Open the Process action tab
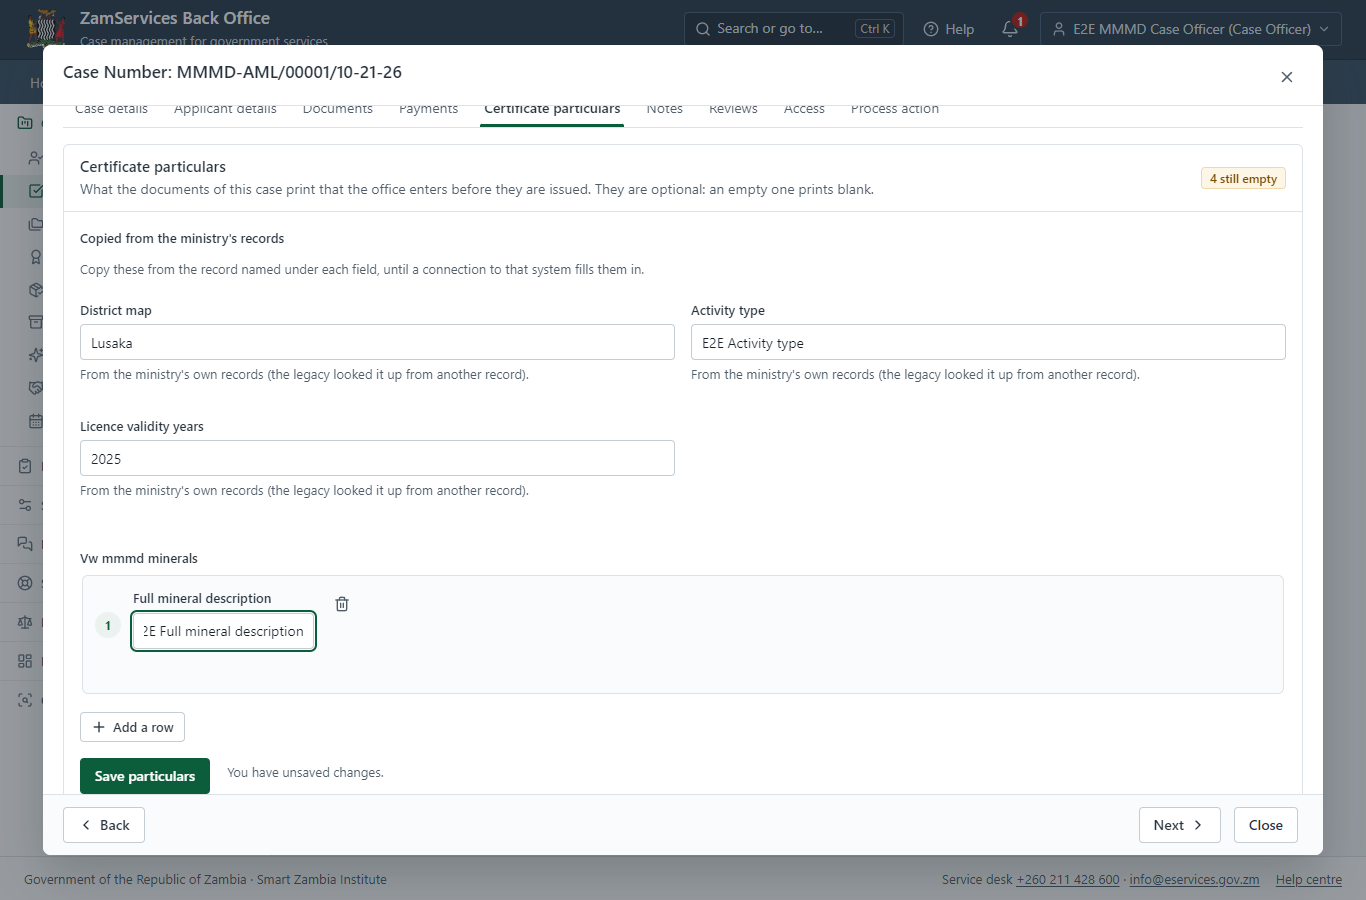The width and height of the screenshot is (1366, 900). 895,109
